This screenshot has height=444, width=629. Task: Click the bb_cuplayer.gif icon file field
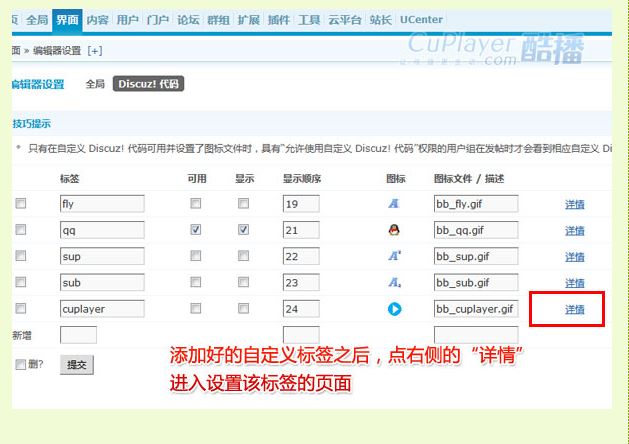(476, 309)
